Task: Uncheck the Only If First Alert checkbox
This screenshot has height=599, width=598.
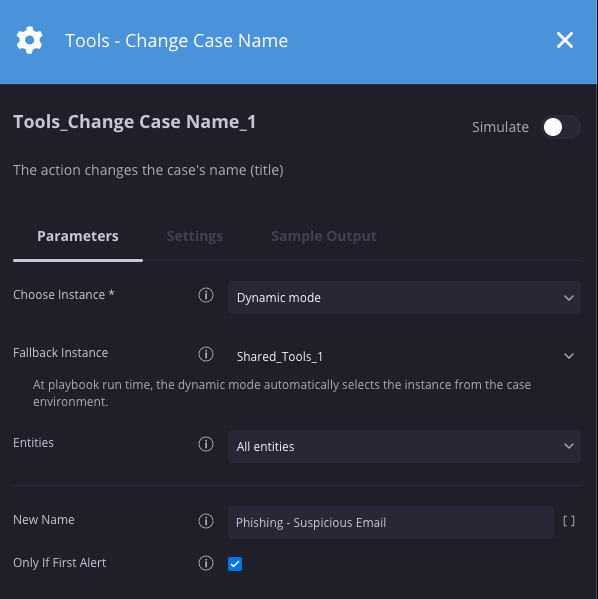Action: tap(235, 564)
